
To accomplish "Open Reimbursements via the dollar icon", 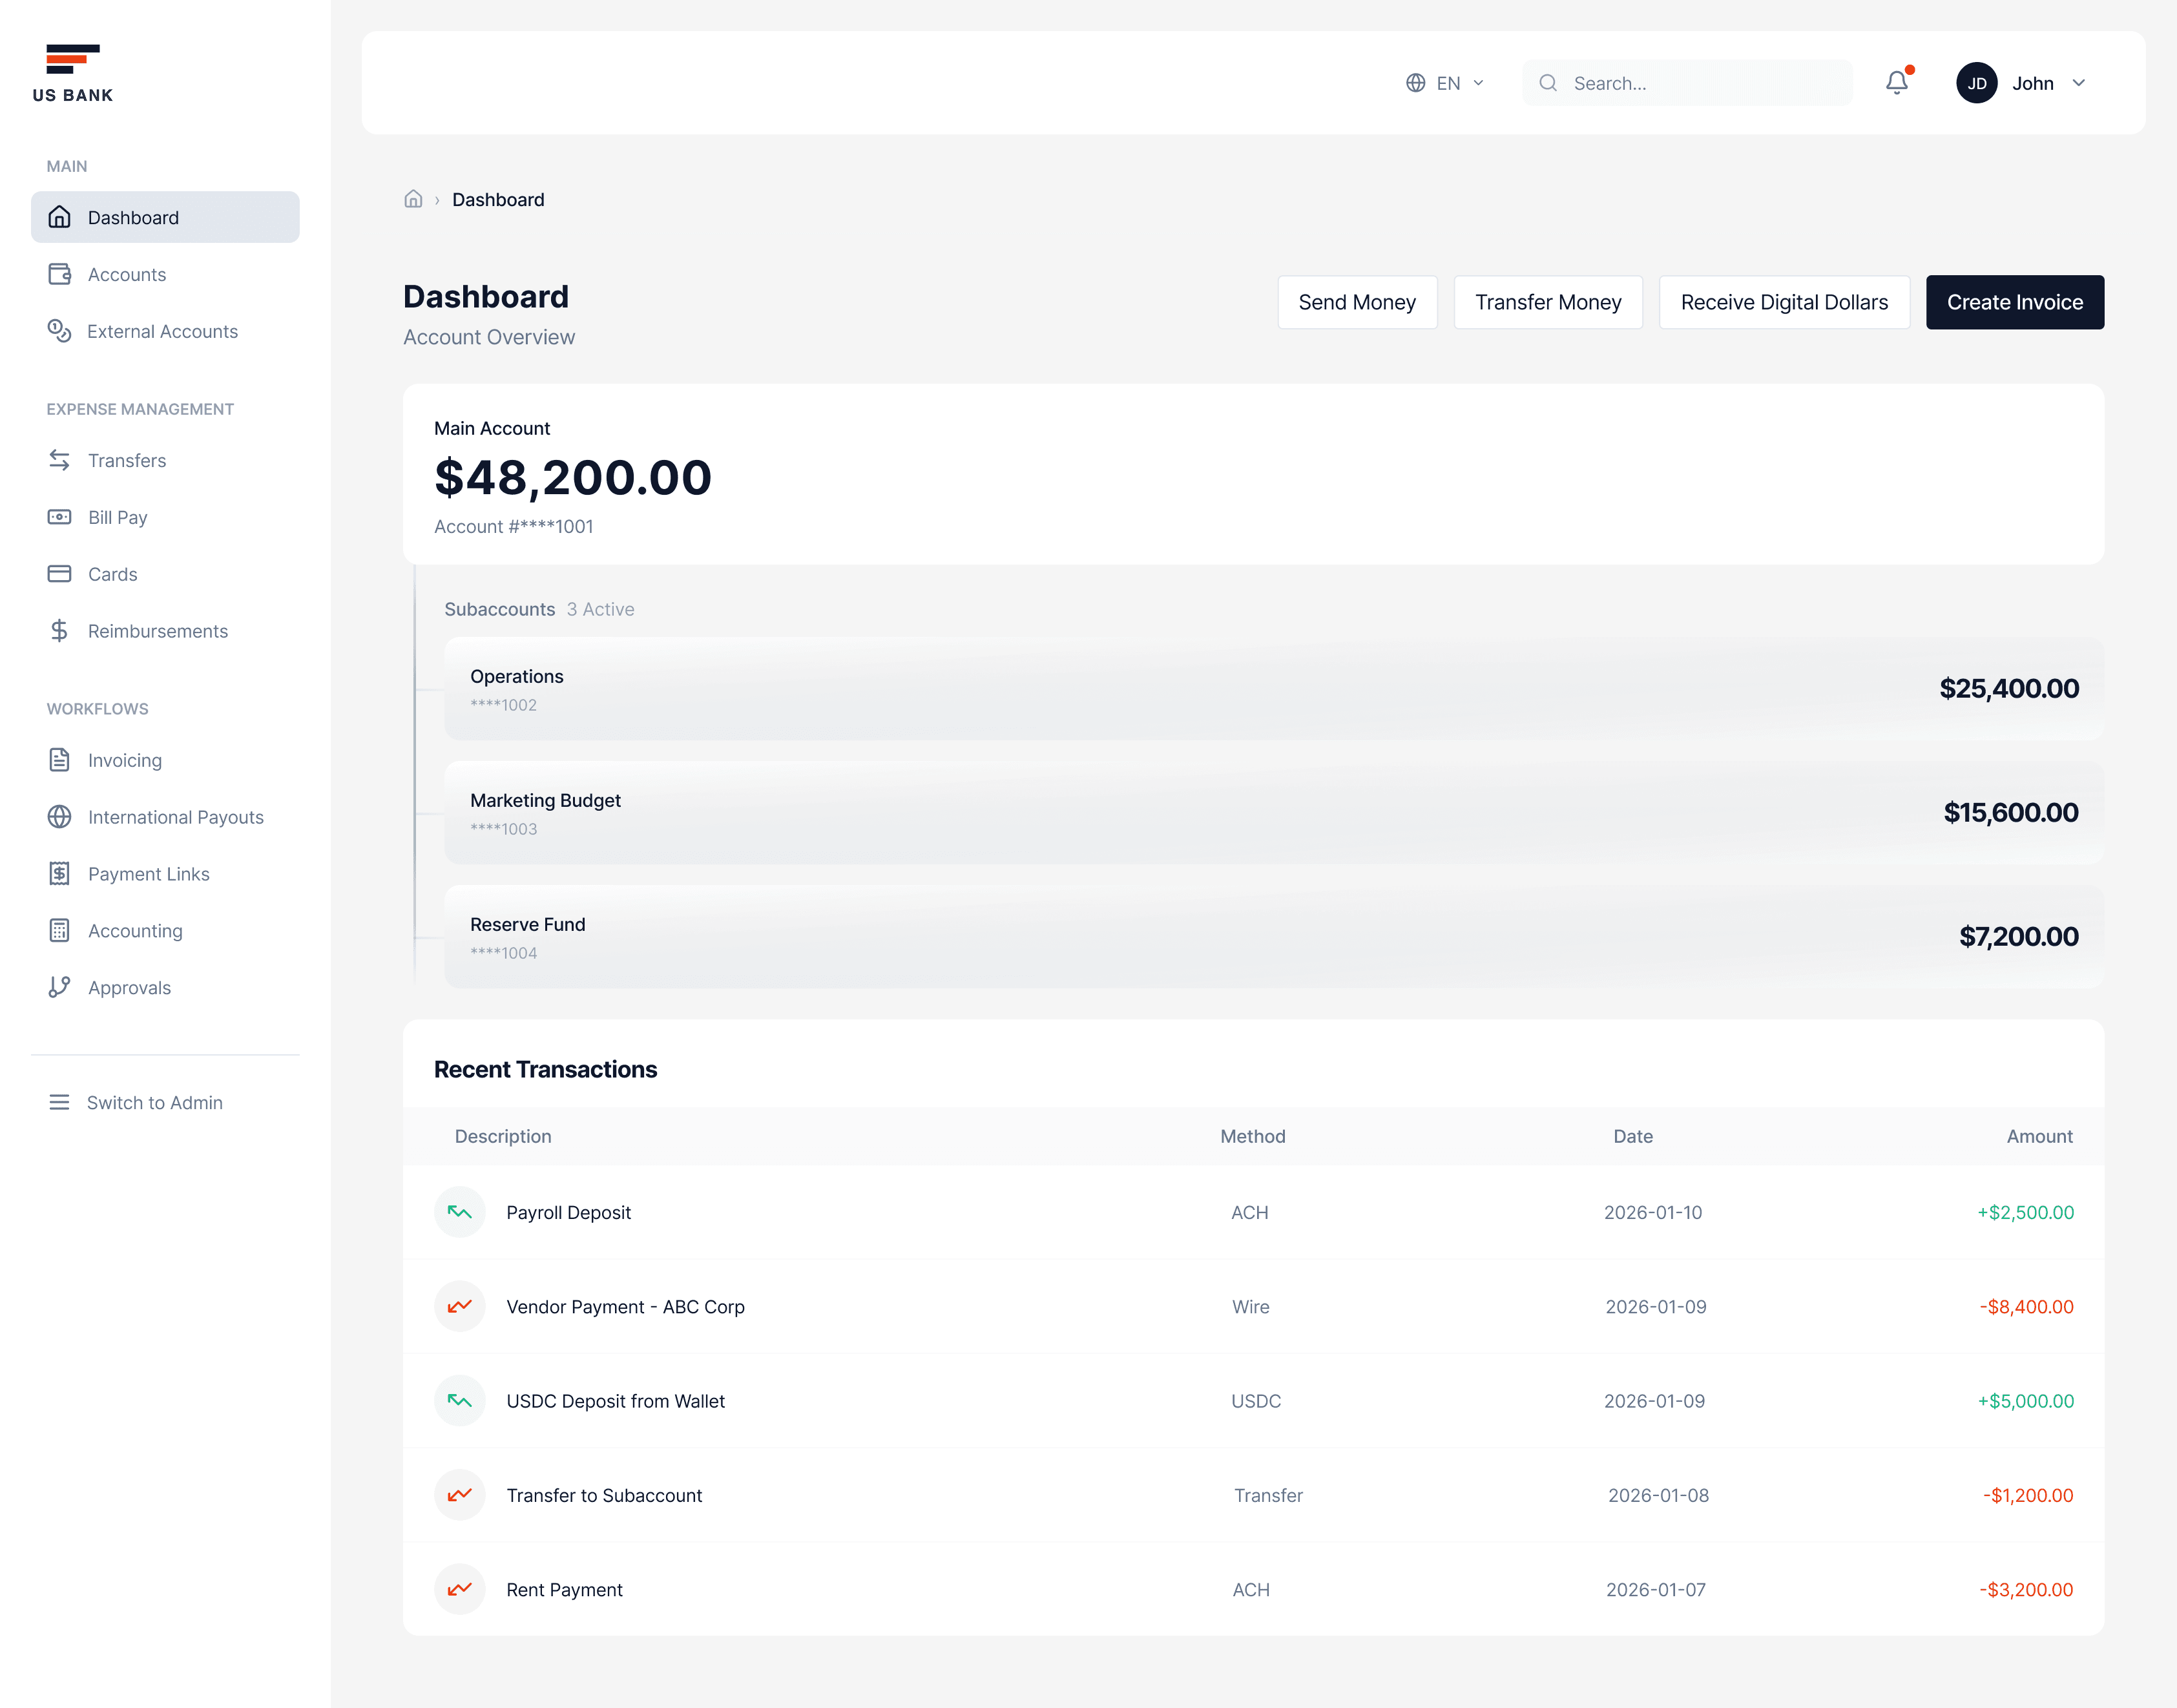I will [x=60, y=630].
